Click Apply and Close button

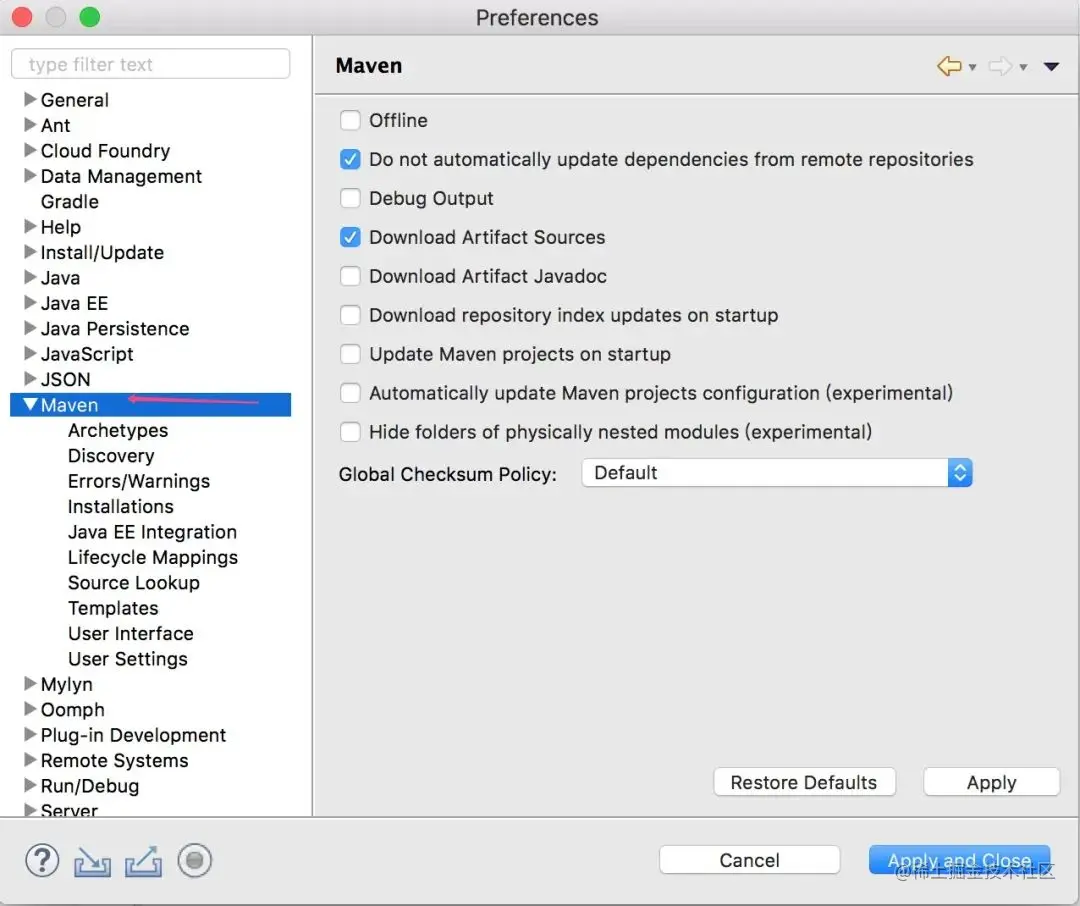click(959, 861)
